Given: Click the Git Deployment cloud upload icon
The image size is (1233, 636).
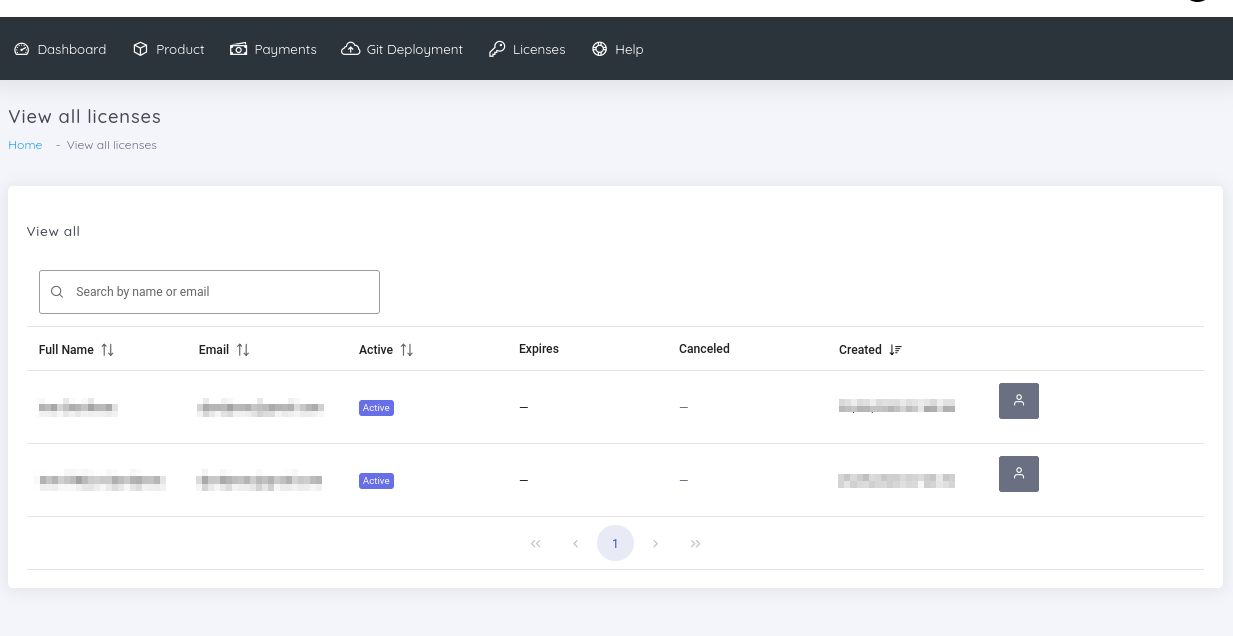Looking at the screenshot, I should tap(350, 49).
